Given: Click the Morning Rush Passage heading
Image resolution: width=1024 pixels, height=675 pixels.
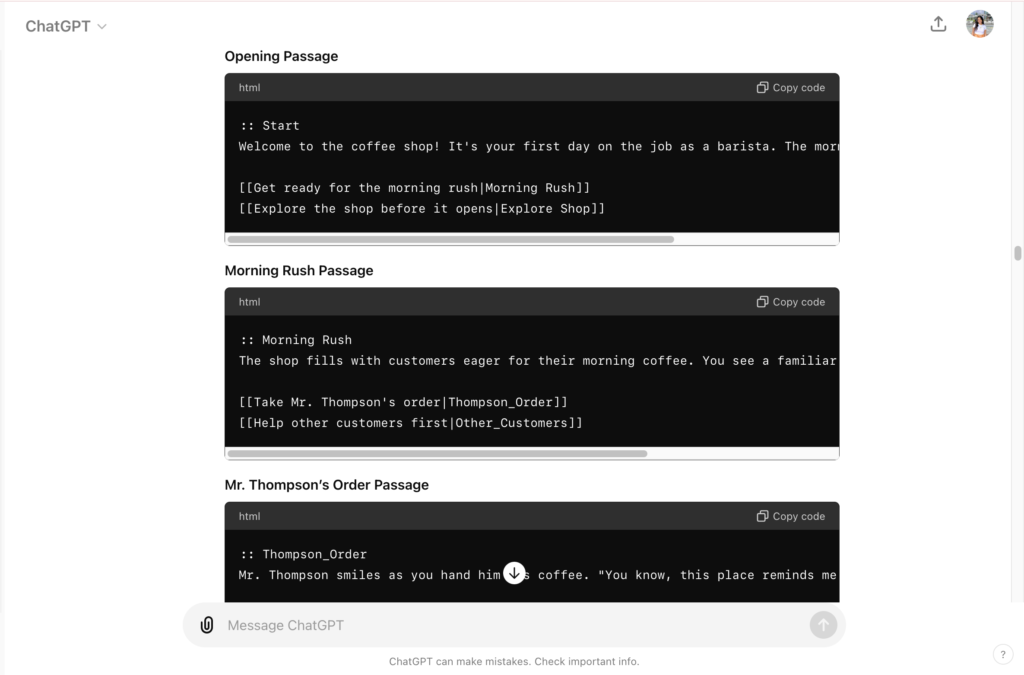Looking at the screenshot, I should (299, 271).
